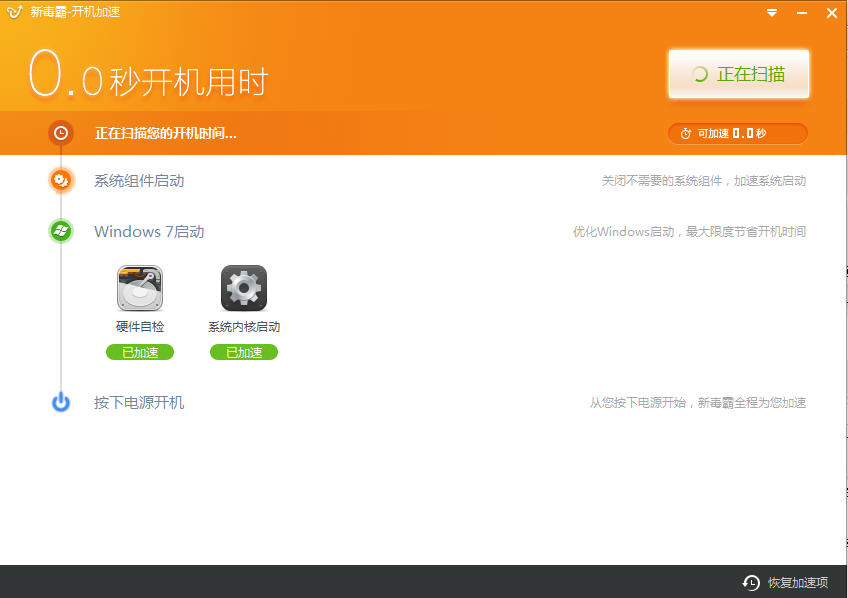Viewport: 848px width, 598px height.
Task: Click the 0.0秒开机用时 boot time display
Action: click(148, 78)
